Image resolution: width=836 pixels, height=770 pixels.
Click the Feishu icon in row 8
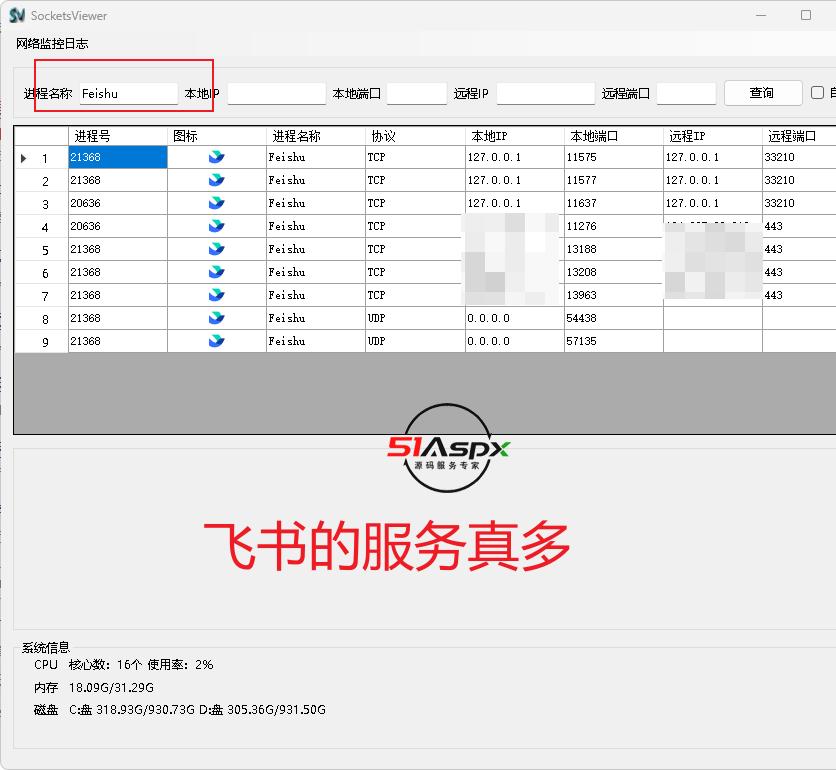[216, 317]
